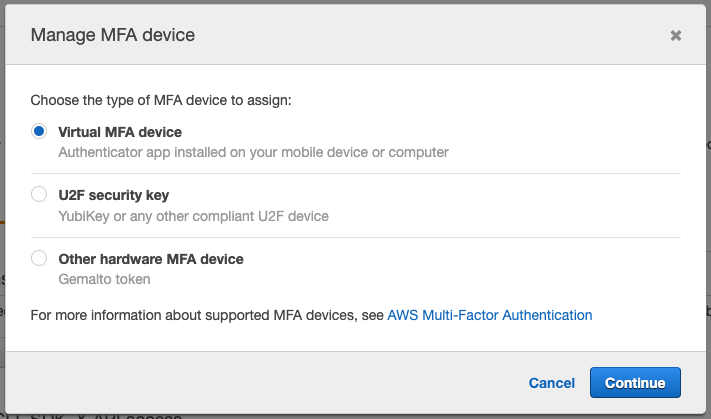Click the Manage MFA device title
This screenshot has width=711, height=419.
click(112, 35)
